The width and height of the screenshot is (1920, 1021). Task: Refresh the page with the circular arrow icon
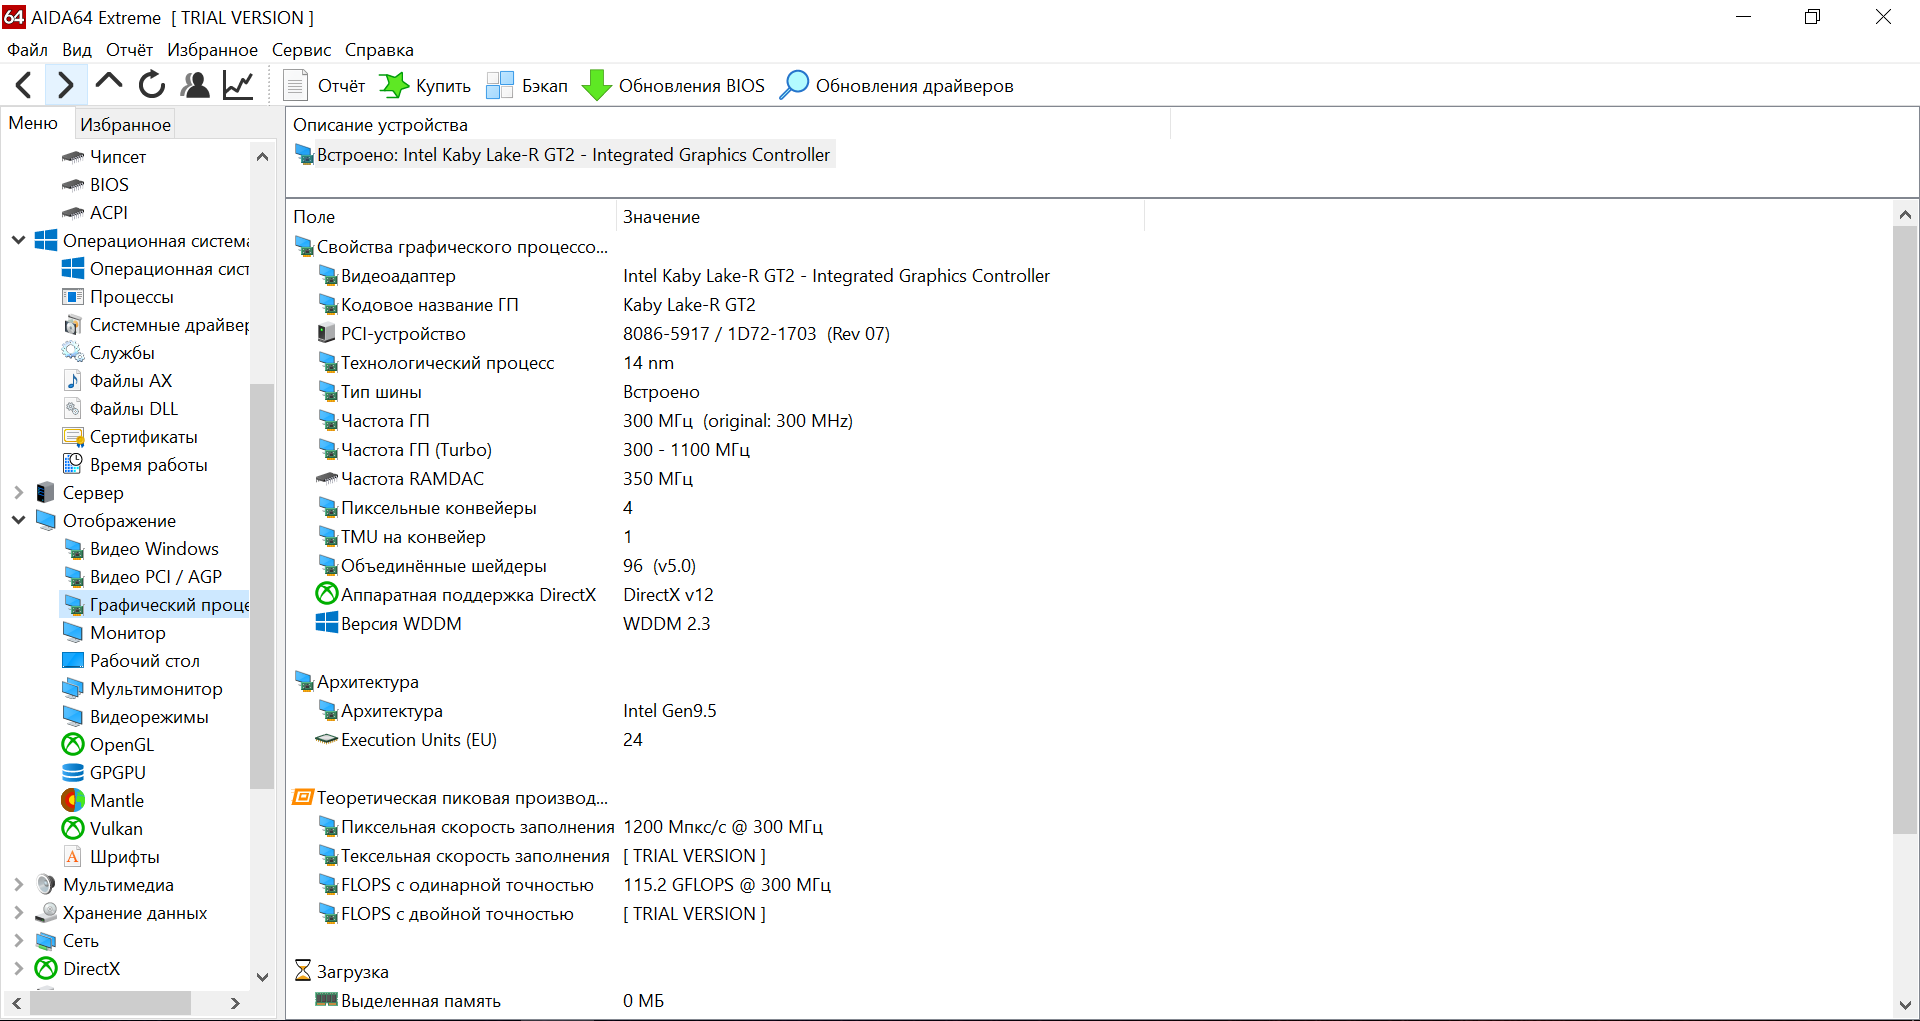coord(152,85)
